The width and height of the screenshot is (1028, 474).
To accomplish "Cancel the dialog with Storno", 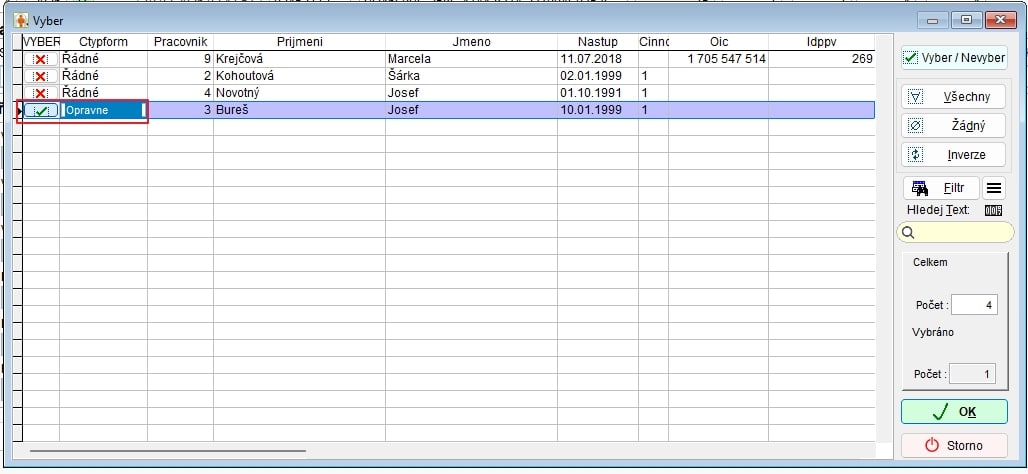I will click(953, 445).
